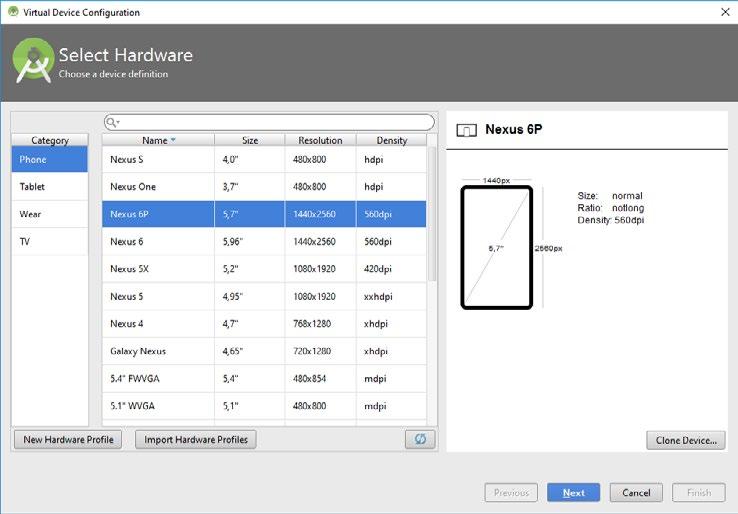Select the Tablet category

point(50,186)
